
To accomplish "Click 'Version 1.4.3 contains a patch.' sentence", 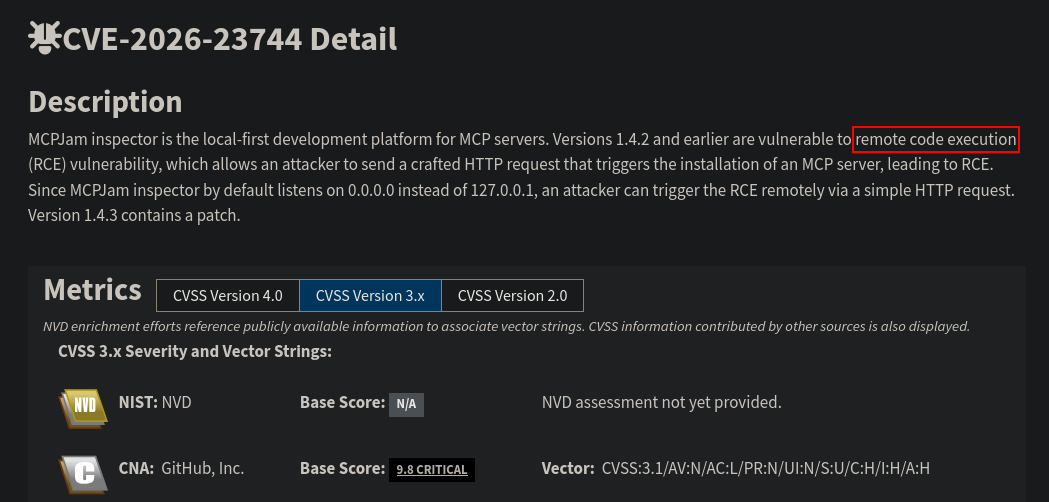I will coord(134,216).
